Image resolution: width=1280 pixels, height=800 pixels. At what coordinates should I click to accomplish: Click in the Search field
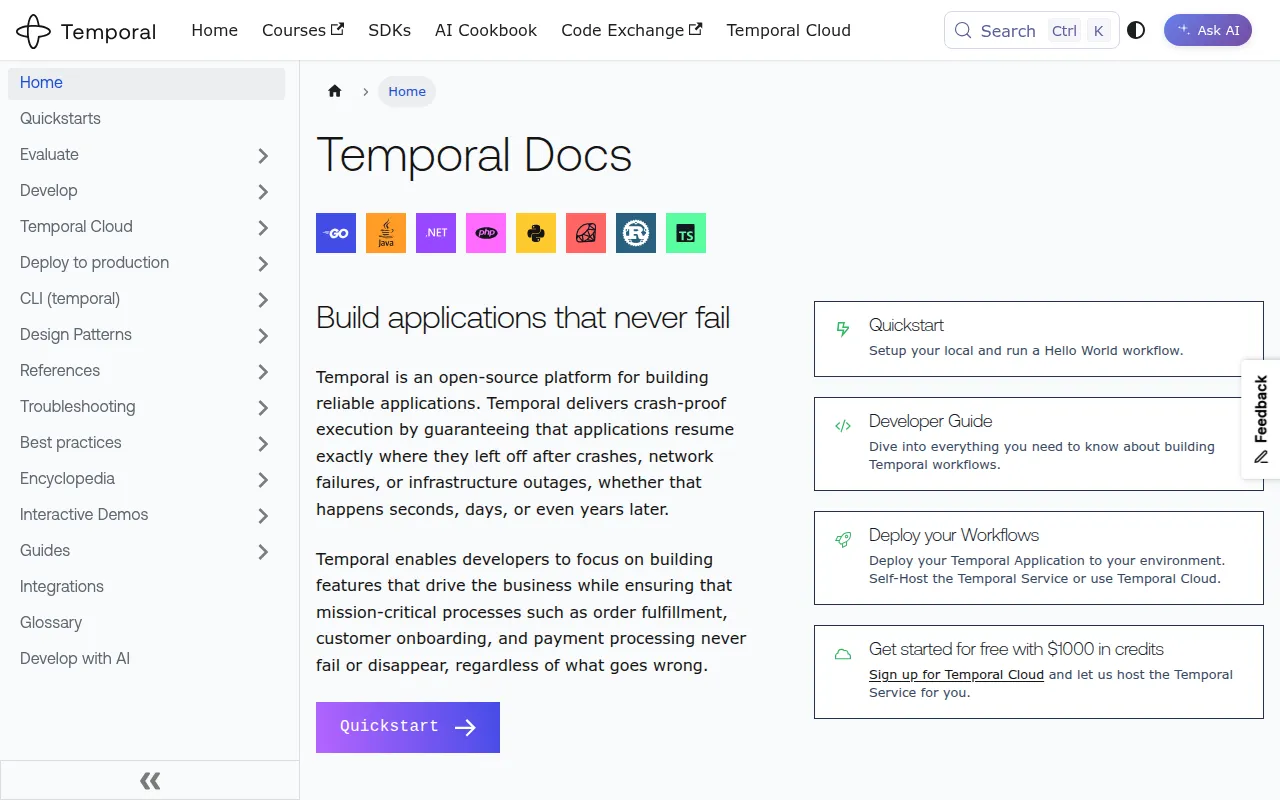(x=1031, y=30)
